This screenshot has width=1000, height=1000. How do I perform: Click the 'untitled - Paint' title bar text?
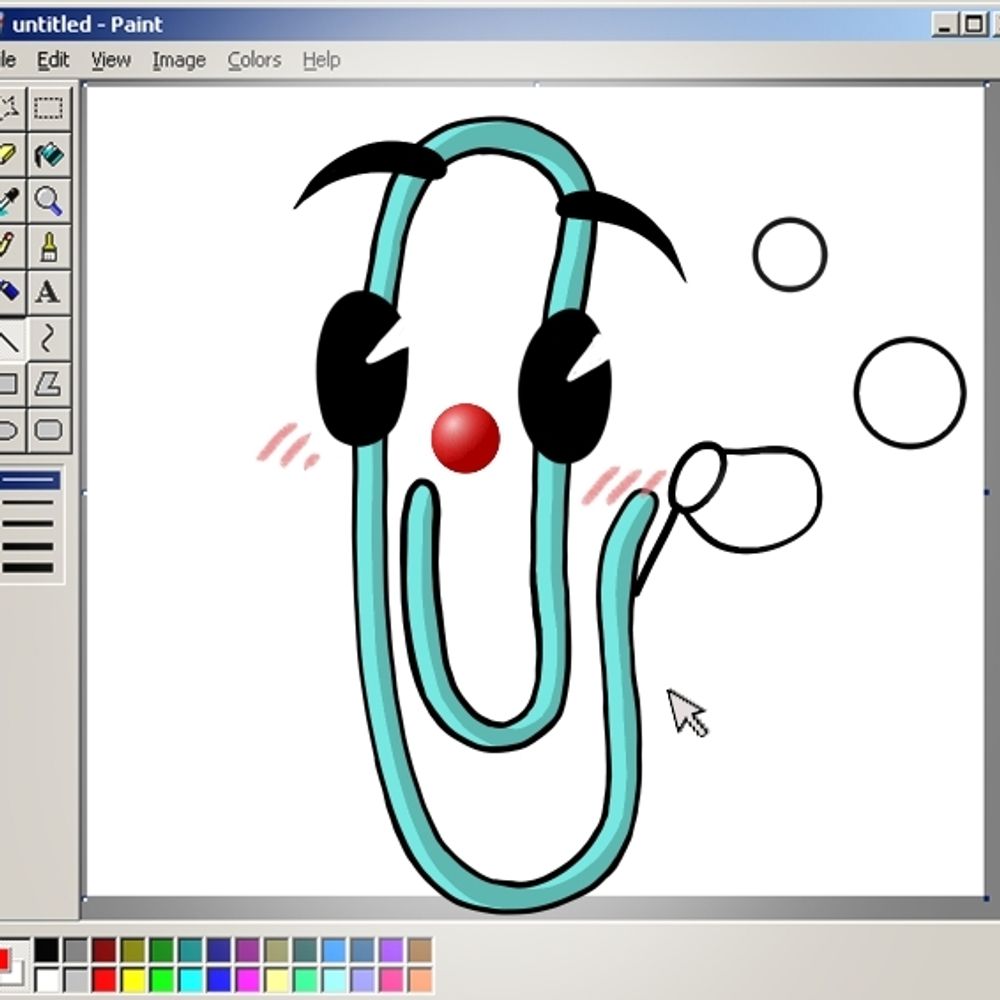[87, 25]
